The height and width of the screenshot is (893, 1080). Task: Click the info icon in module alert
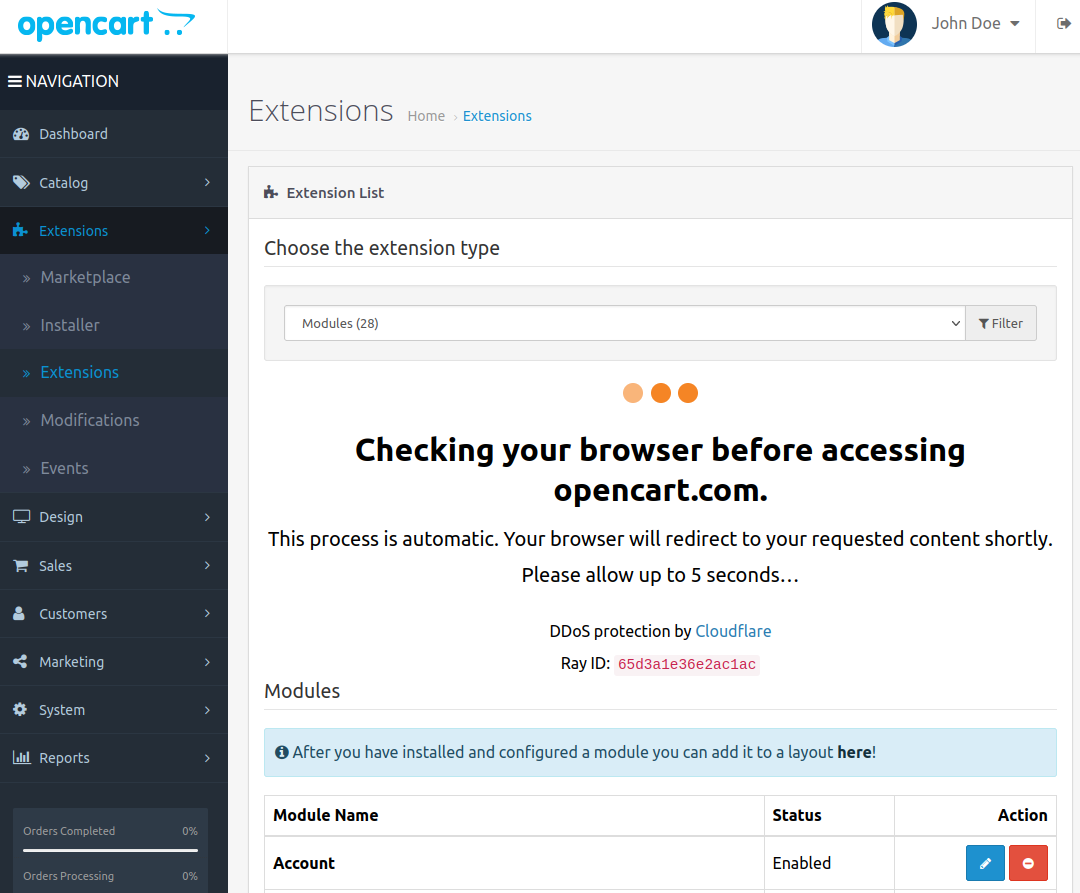[282, 752]
